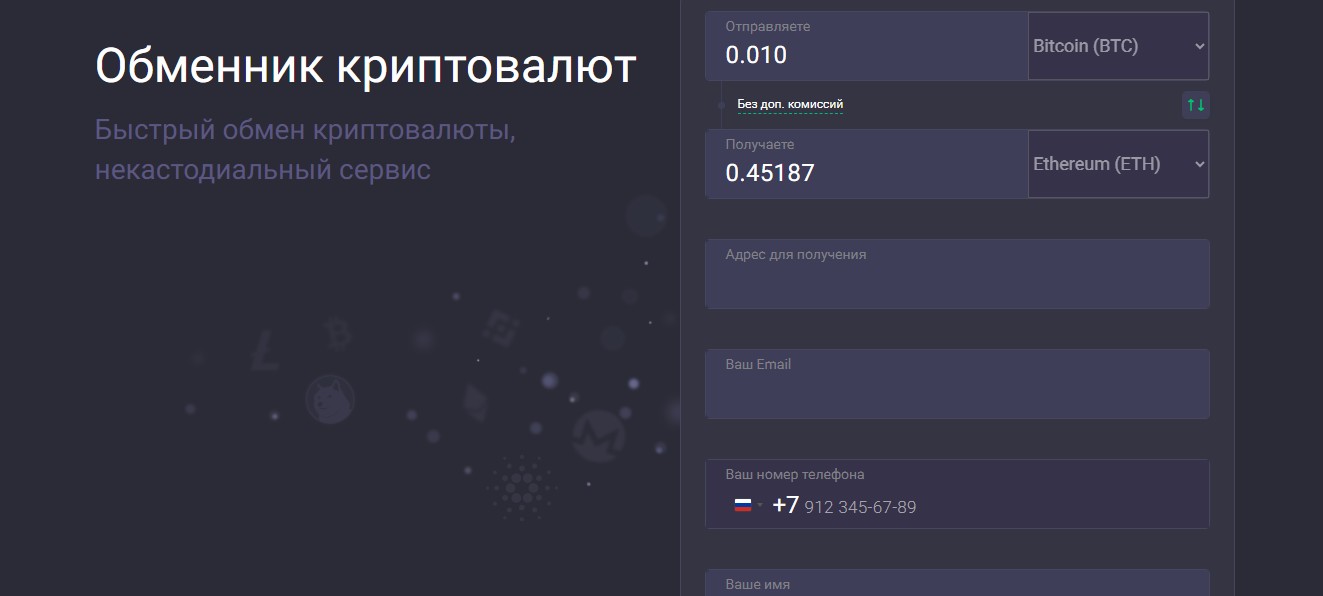Focus the 'Адрес для получения' input field
The height and width of the screenshot is (596, 1323).
(x=957, y=274)
